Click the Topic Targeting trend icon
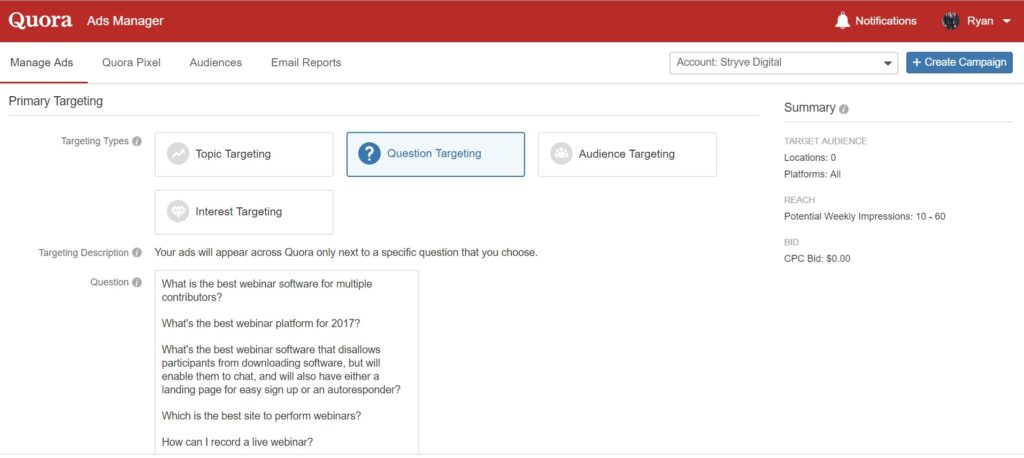This screenshot has width=1024, height=458. point(178,154)
